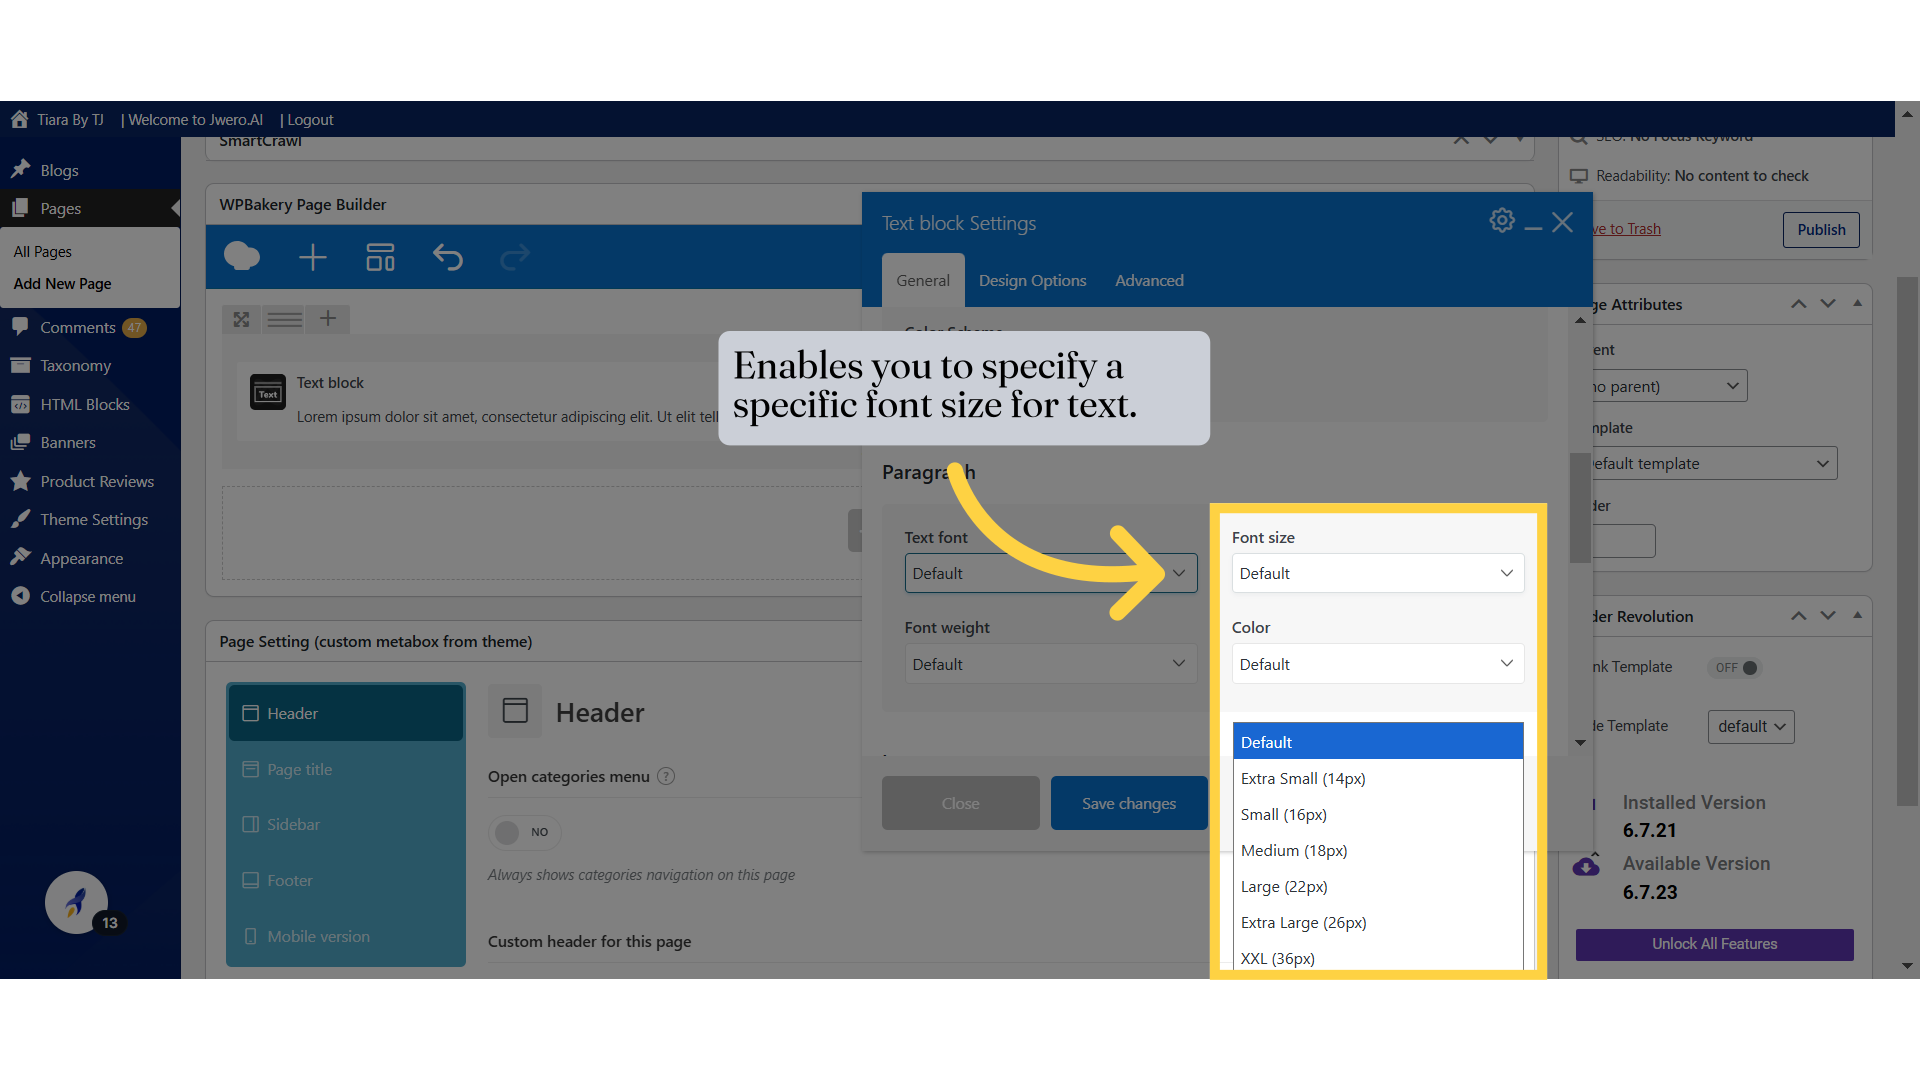Open the Font weight dropdown
This screenshot has height=1080, width=1920.
click(x=1049, y=664)
